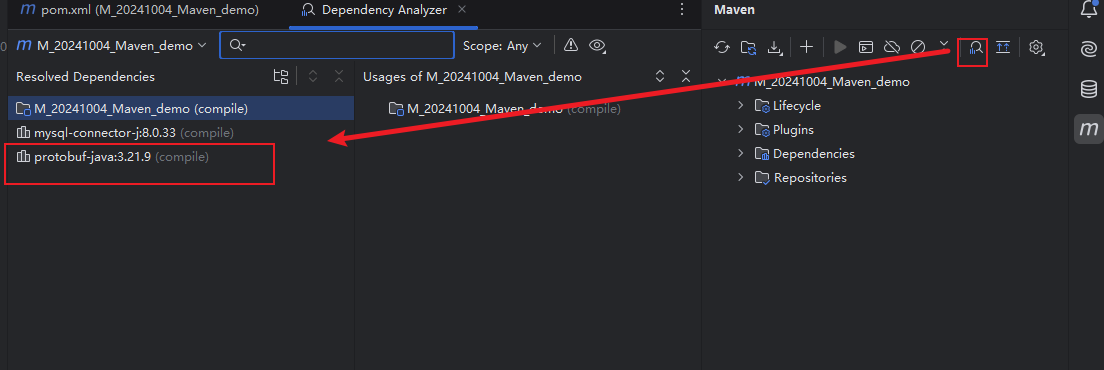1104x370 pixels.
Task: Open view options eye icon
Action: pyautogui.click(x=598, y=46)
